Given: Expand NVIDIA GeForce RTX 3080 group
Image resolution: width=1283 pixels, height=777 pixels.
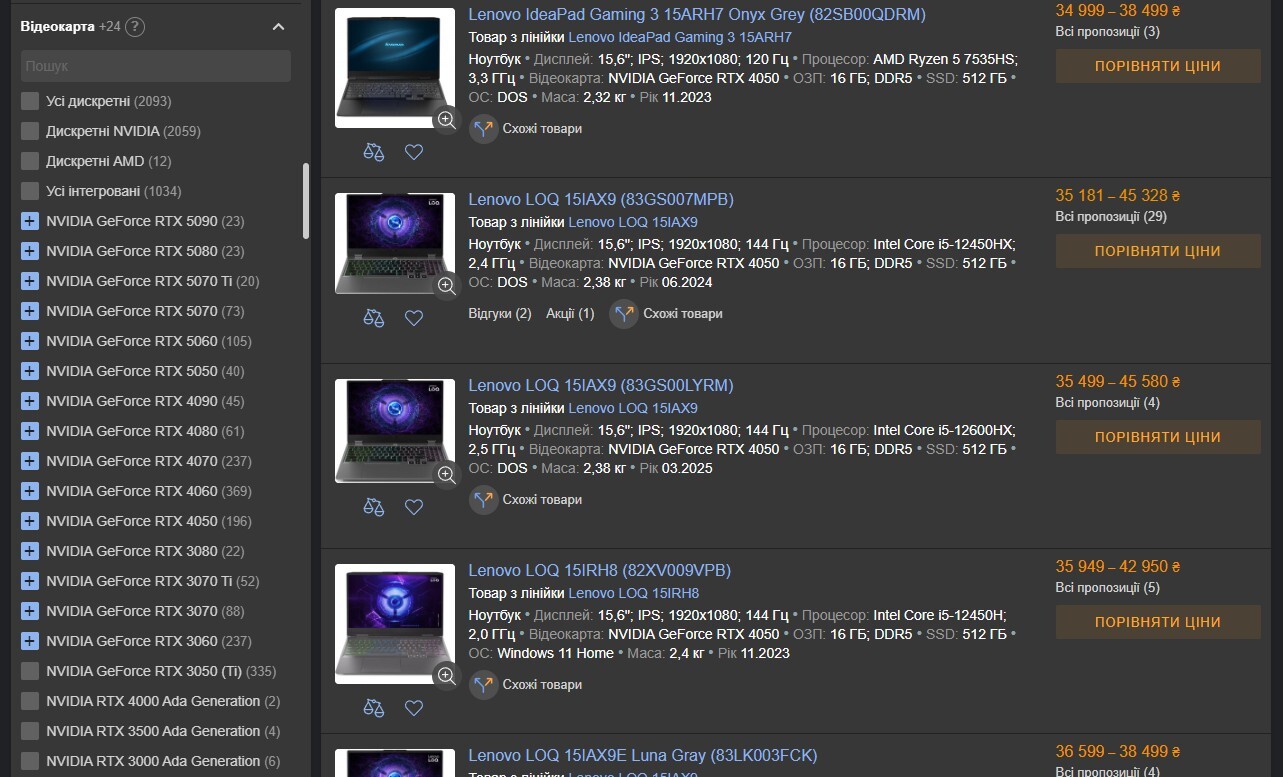Looking at the screenshot, I should tap(30, 551).
